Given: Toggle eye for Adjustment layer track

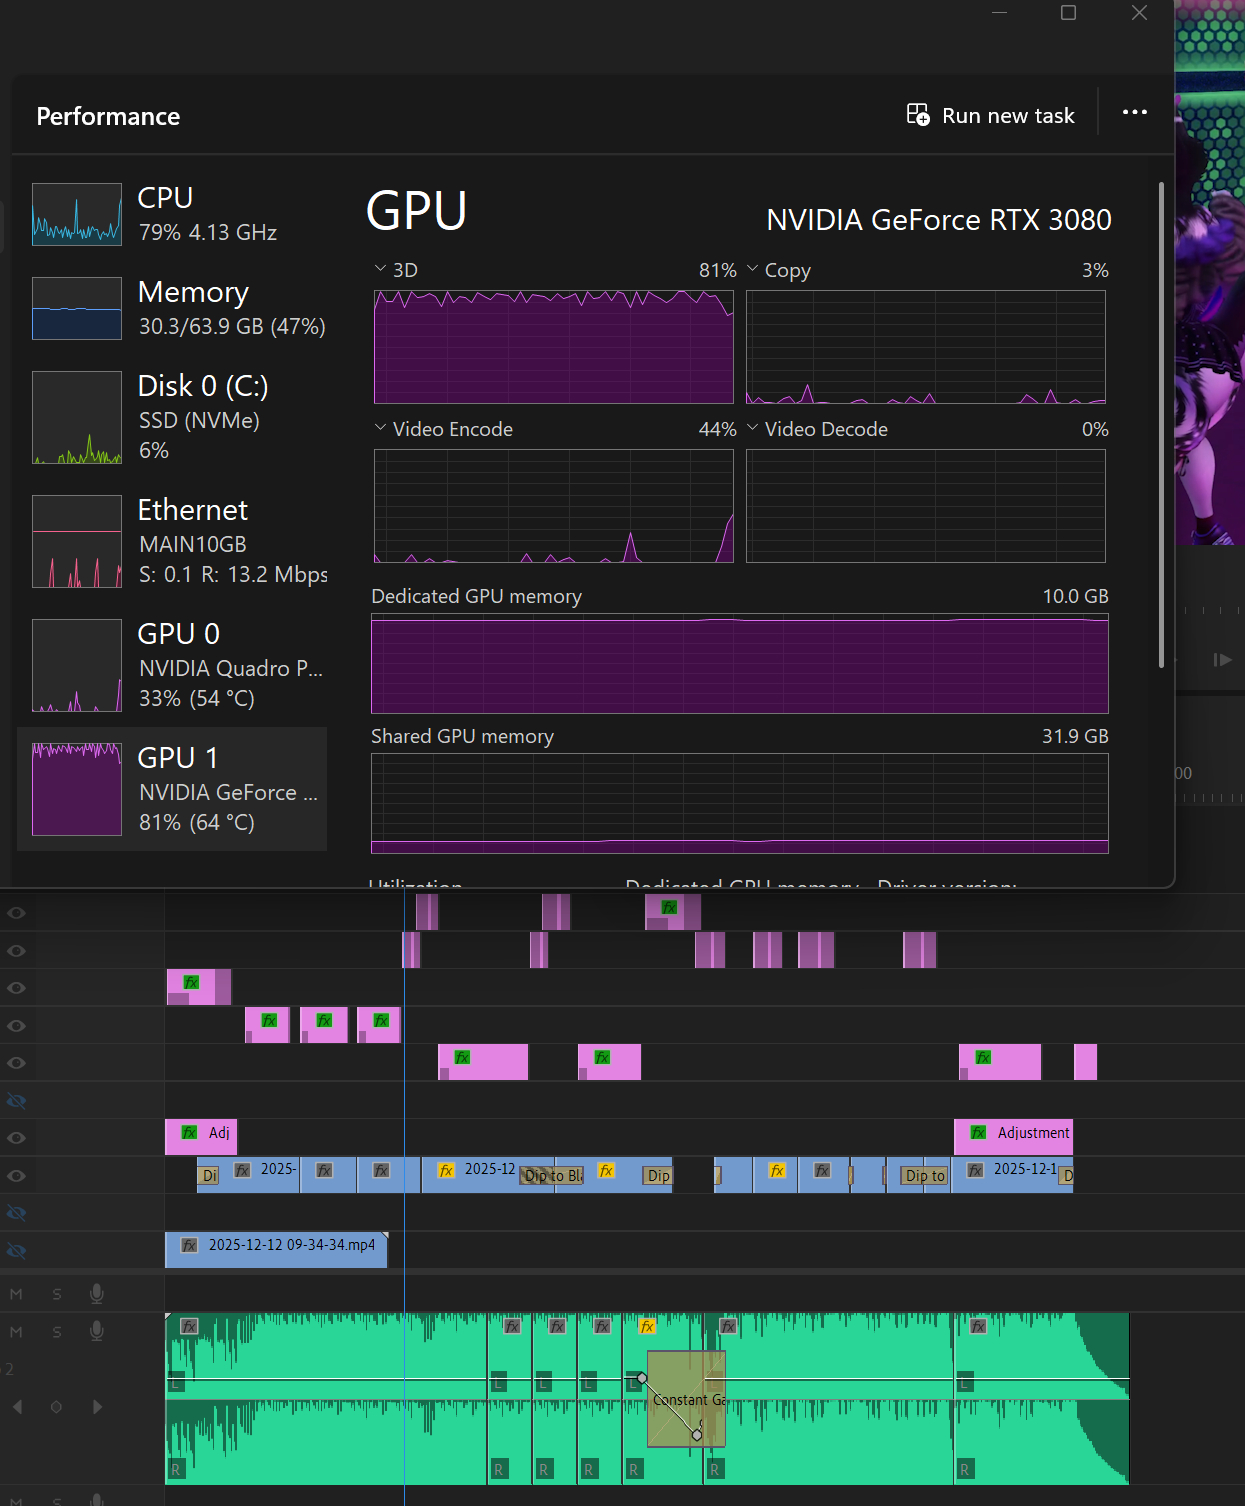Looking at the screenshot, I should 16,1138.
